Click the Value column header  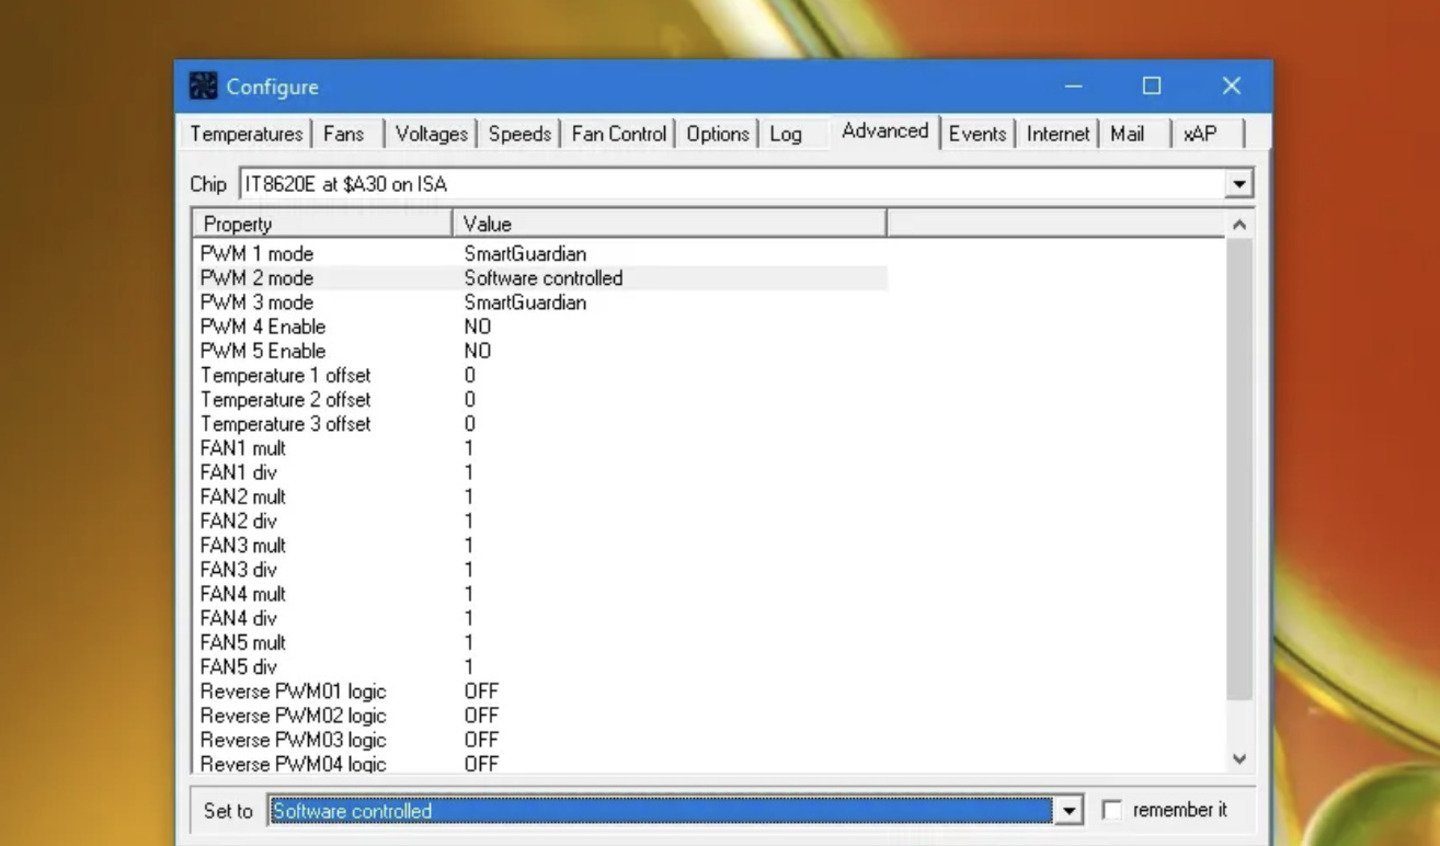(669, 224)
